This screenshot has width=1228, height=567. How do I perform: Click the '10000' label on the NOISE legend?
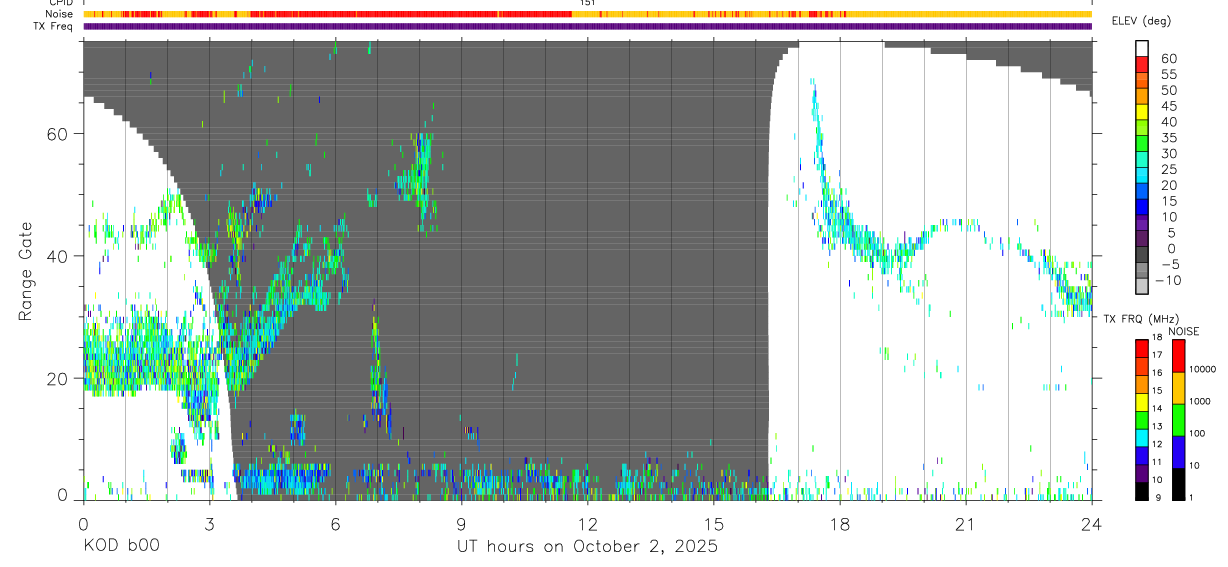click(1201, 369)
